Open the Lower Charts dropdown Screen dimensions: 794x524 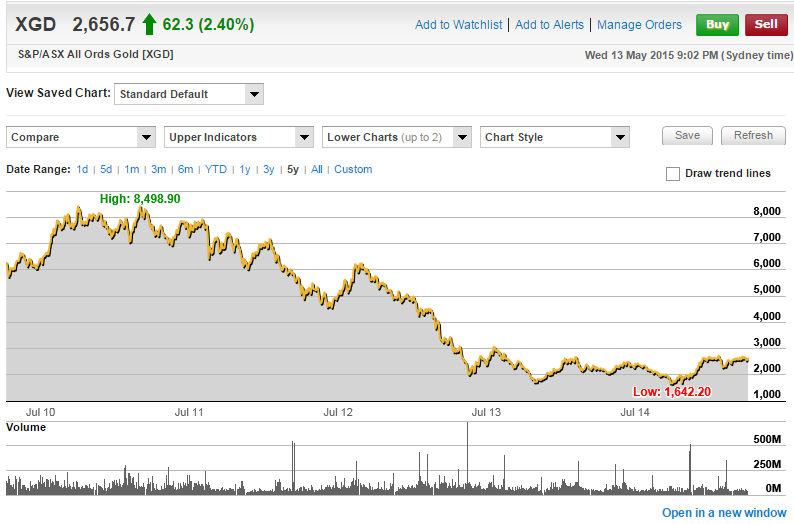397,137
